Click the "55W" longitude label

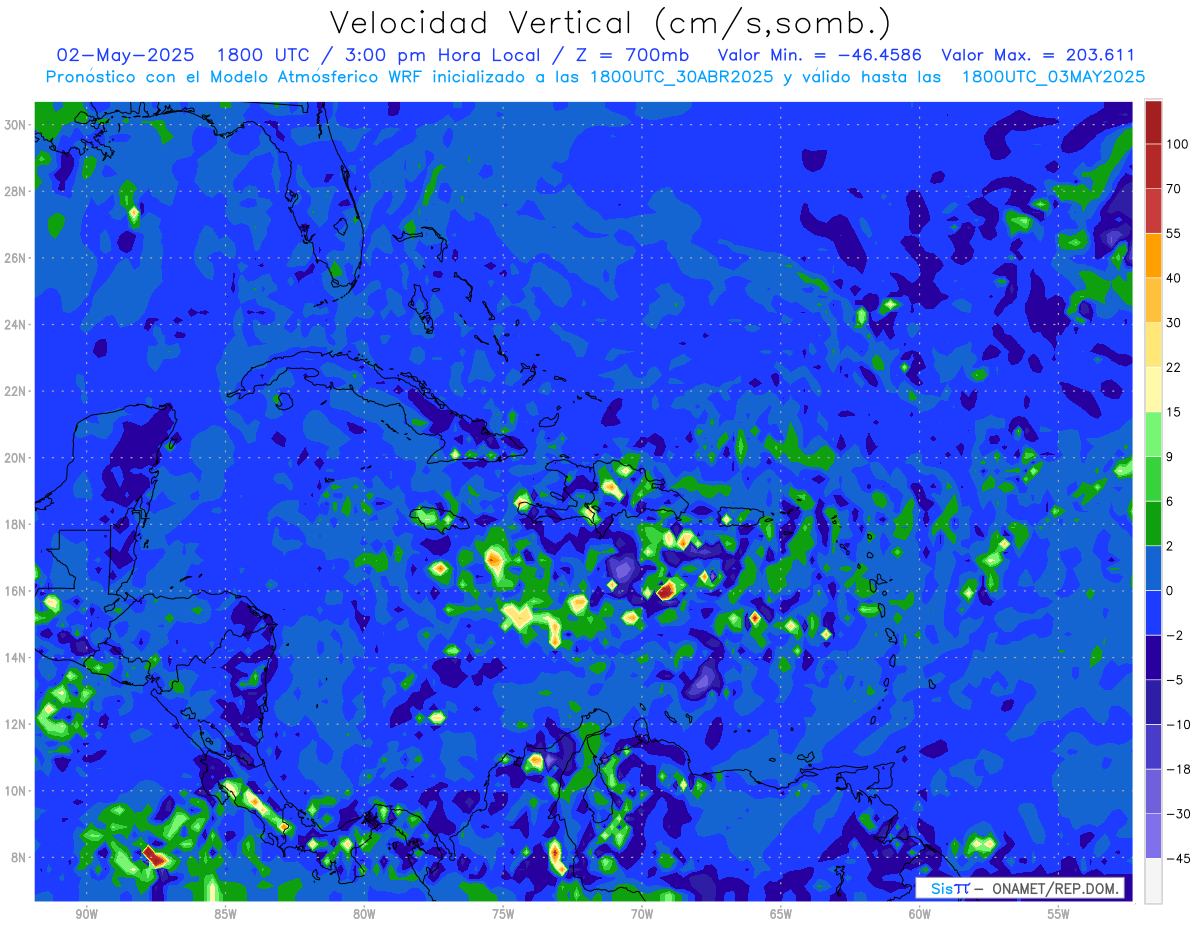click(x=1059, y=914)
